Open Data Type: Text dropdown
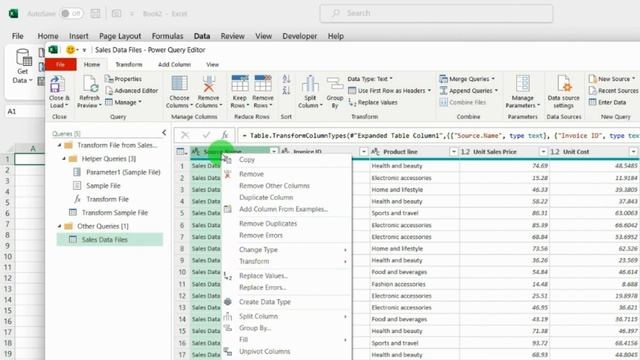The height and width of the screenshot is (360, 640). point(370,79)
